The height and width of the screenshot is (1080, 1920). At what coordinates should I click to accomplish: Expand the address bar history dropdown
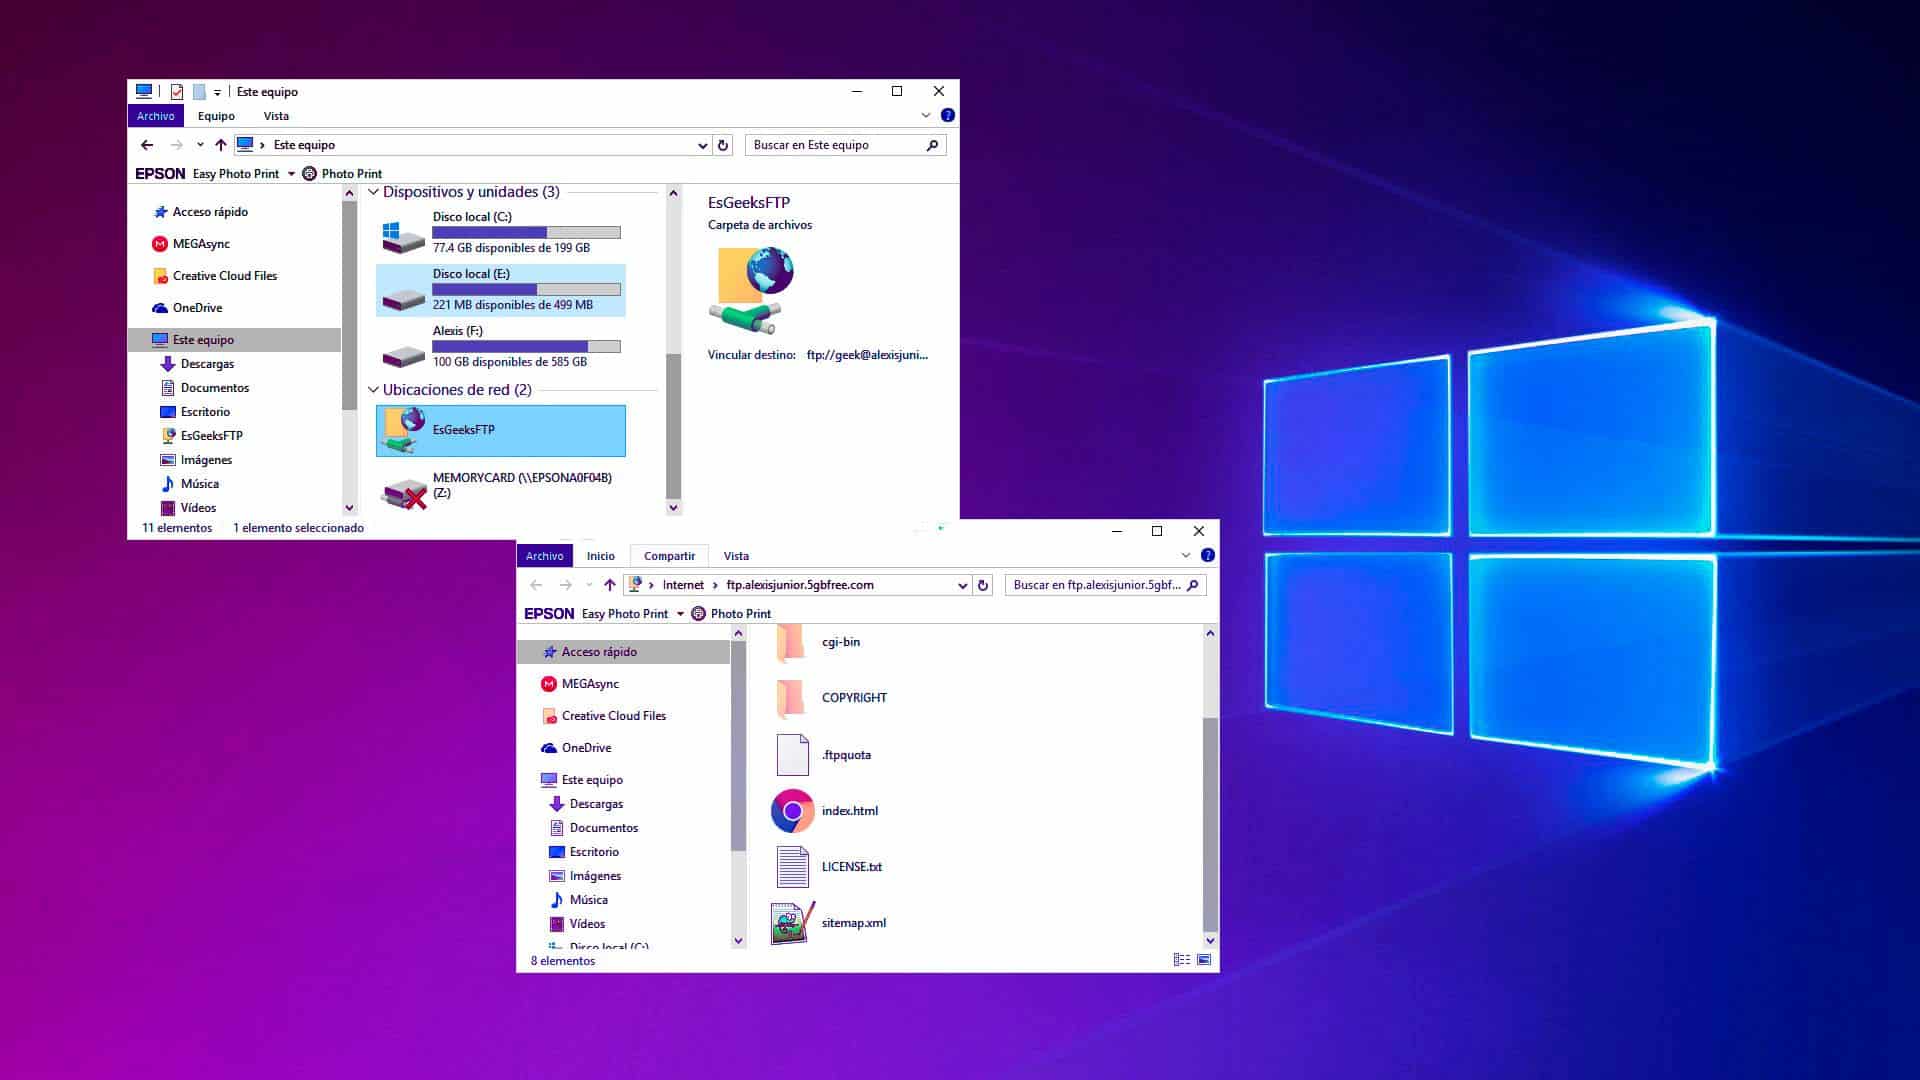[x=702, y=144]
